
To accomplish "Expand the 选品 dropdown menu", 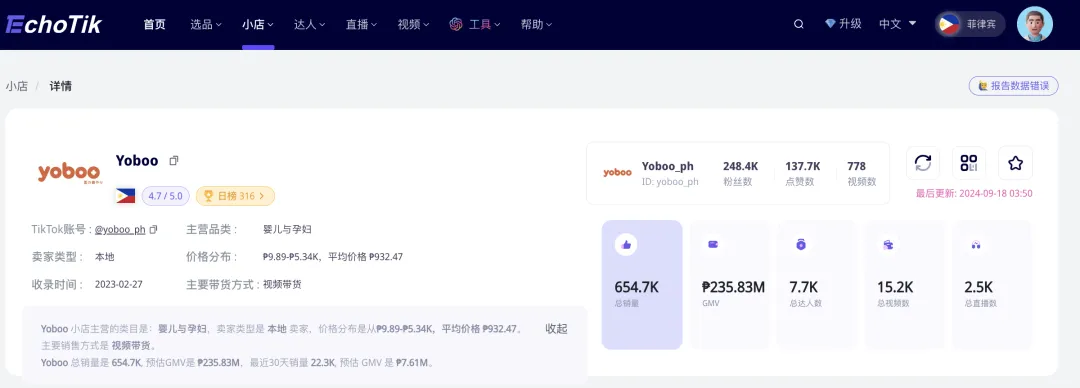I will pyautogui.click(x=206, y=24).
